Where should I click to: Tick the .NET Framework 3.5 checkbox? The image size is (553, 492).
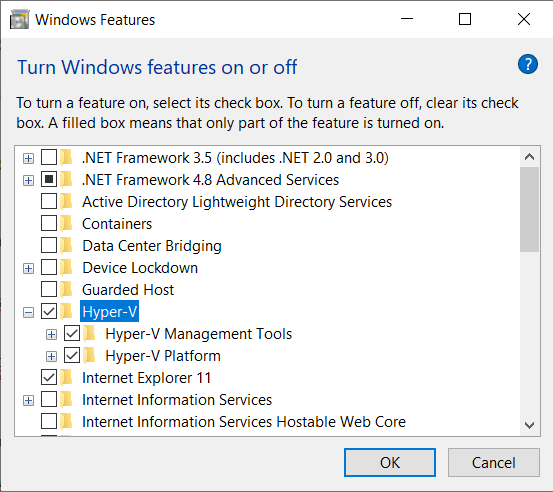point(49,158)
